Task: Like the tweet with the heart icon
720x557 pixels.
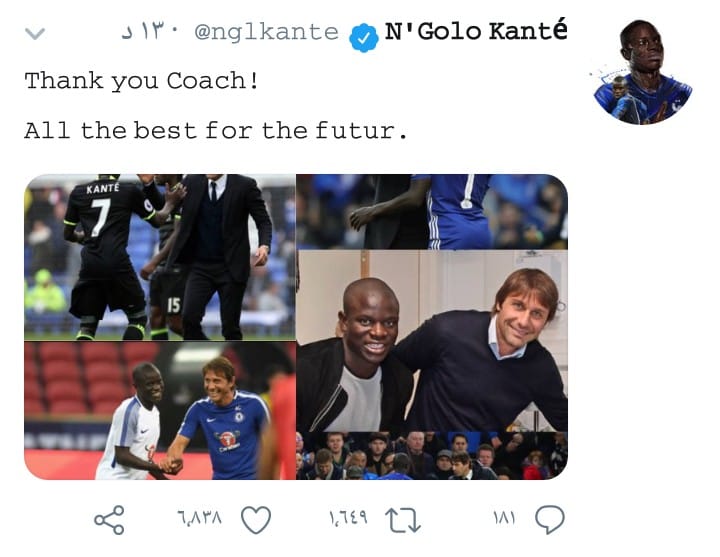Action: pyautogui.click(x=256, y=520)
